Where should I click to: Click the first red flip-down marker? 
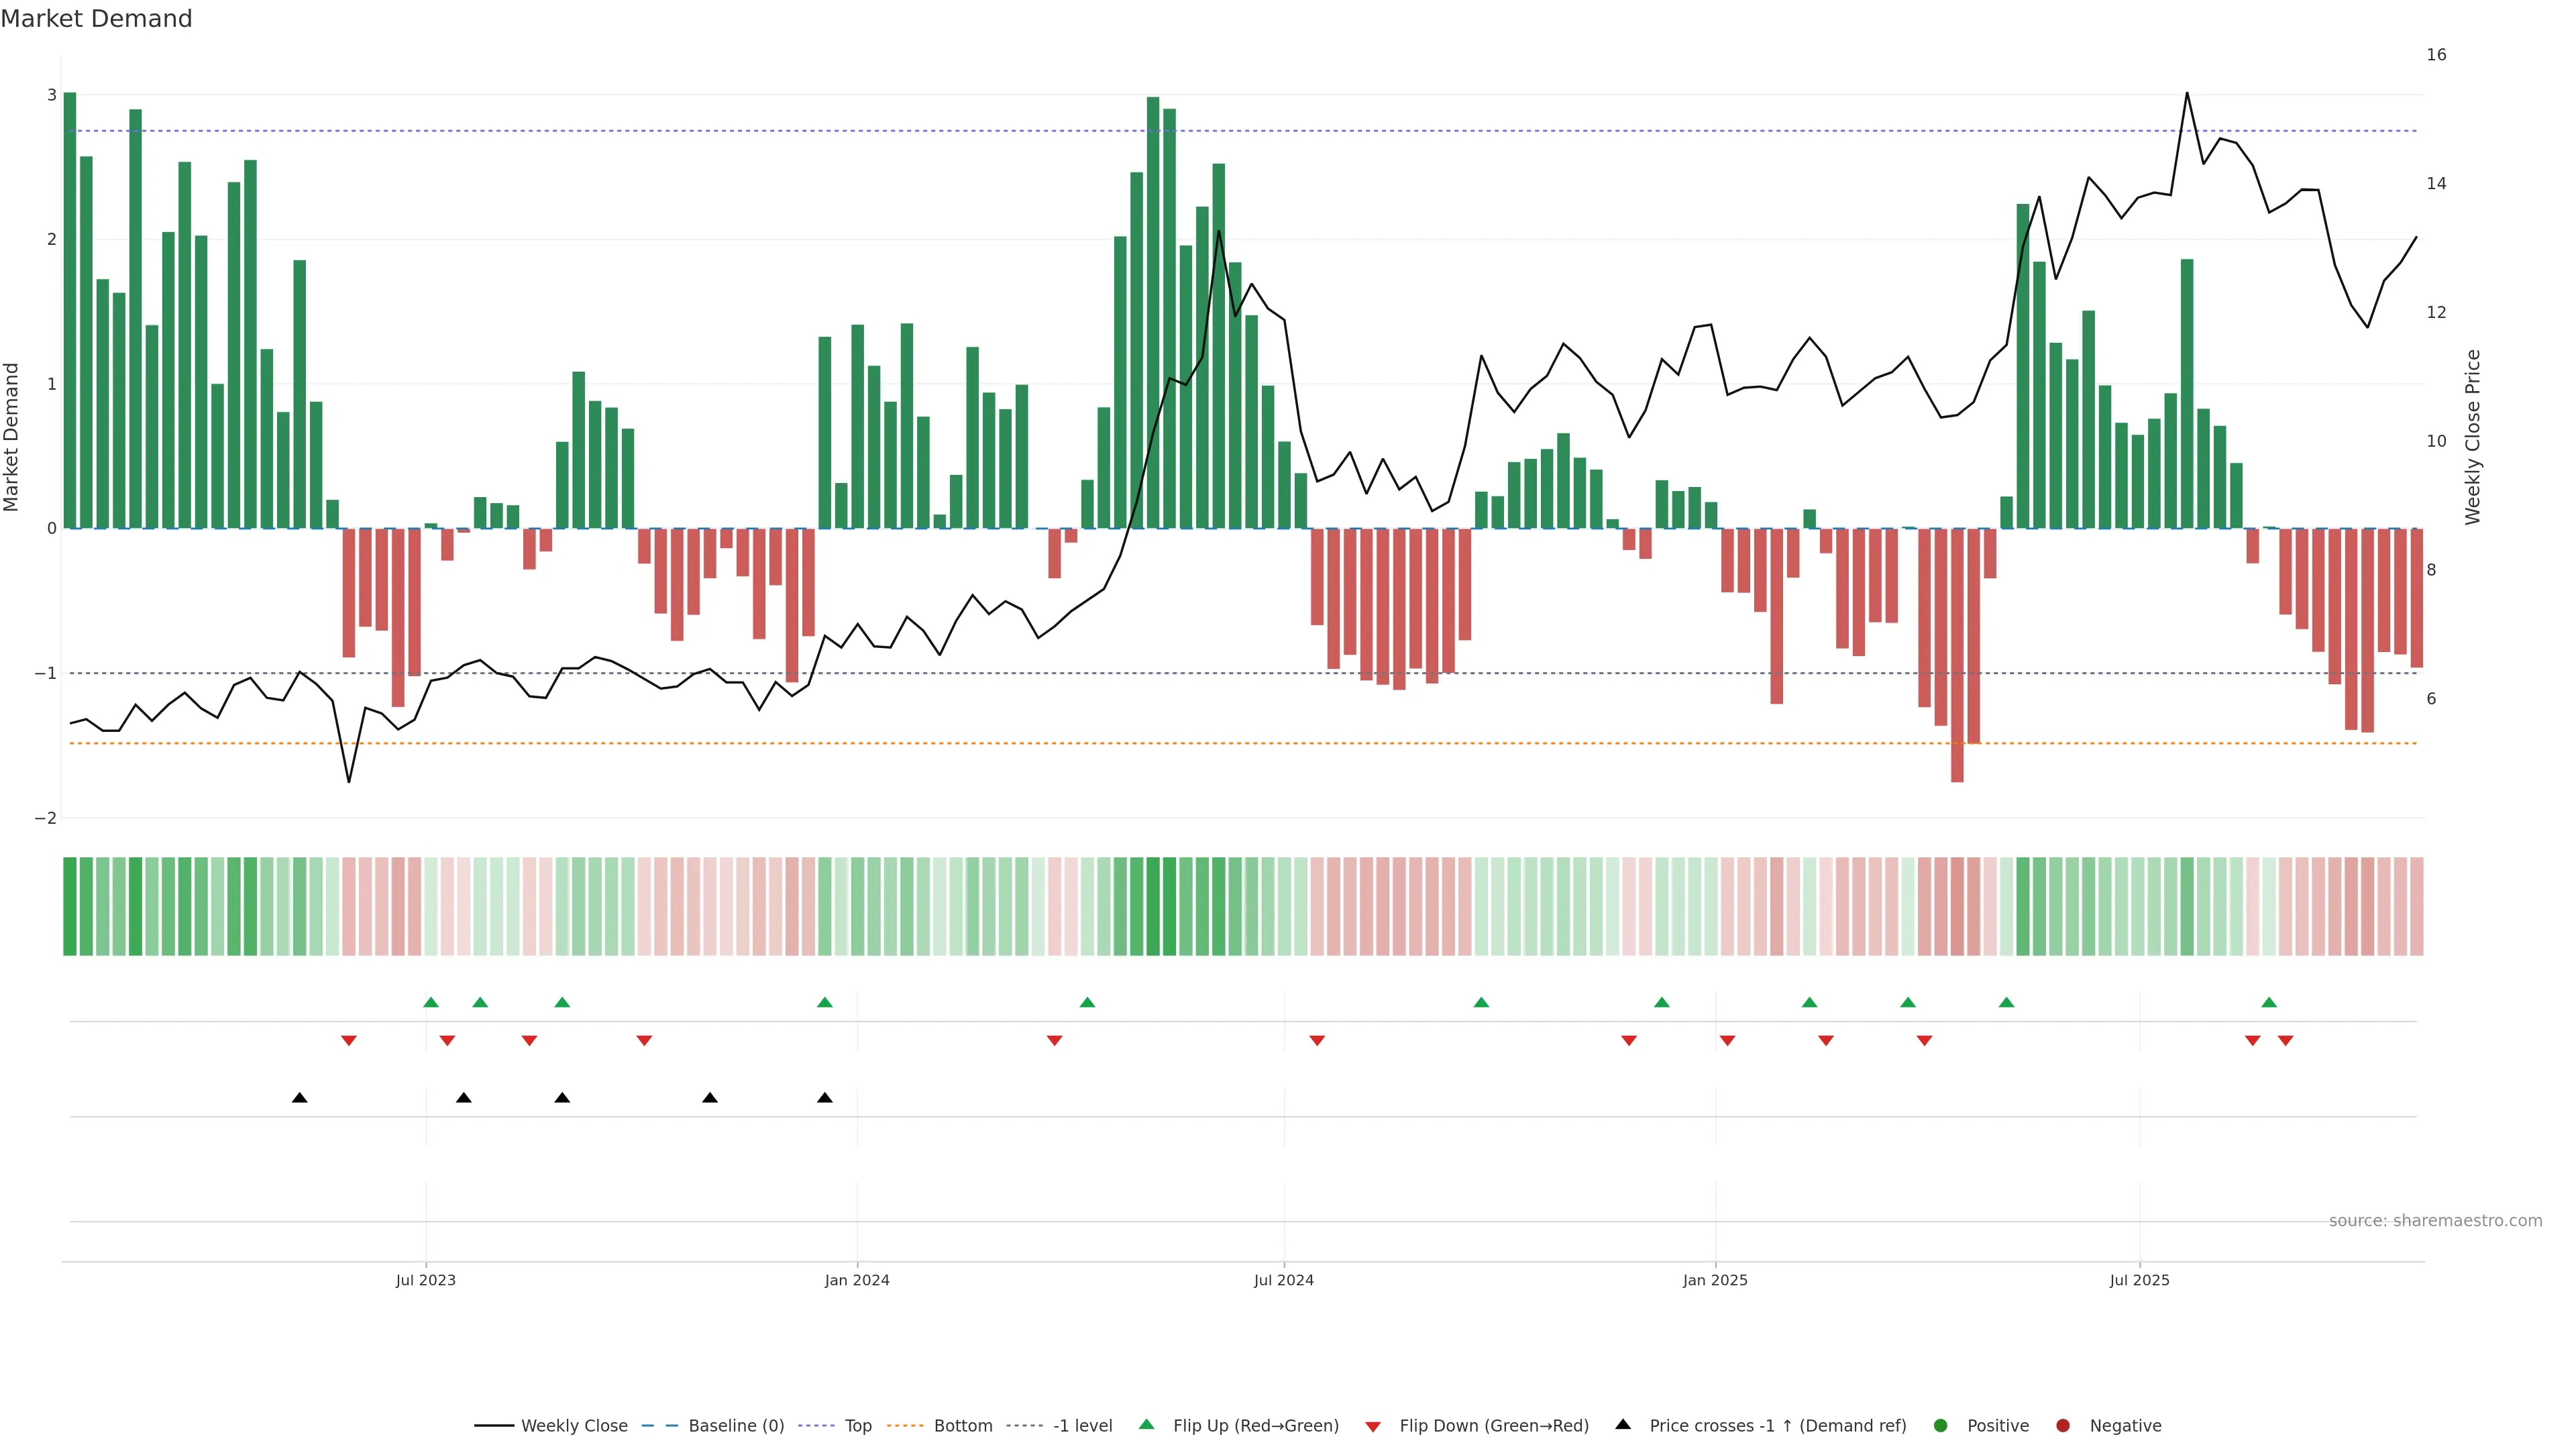pos(349,1041)
